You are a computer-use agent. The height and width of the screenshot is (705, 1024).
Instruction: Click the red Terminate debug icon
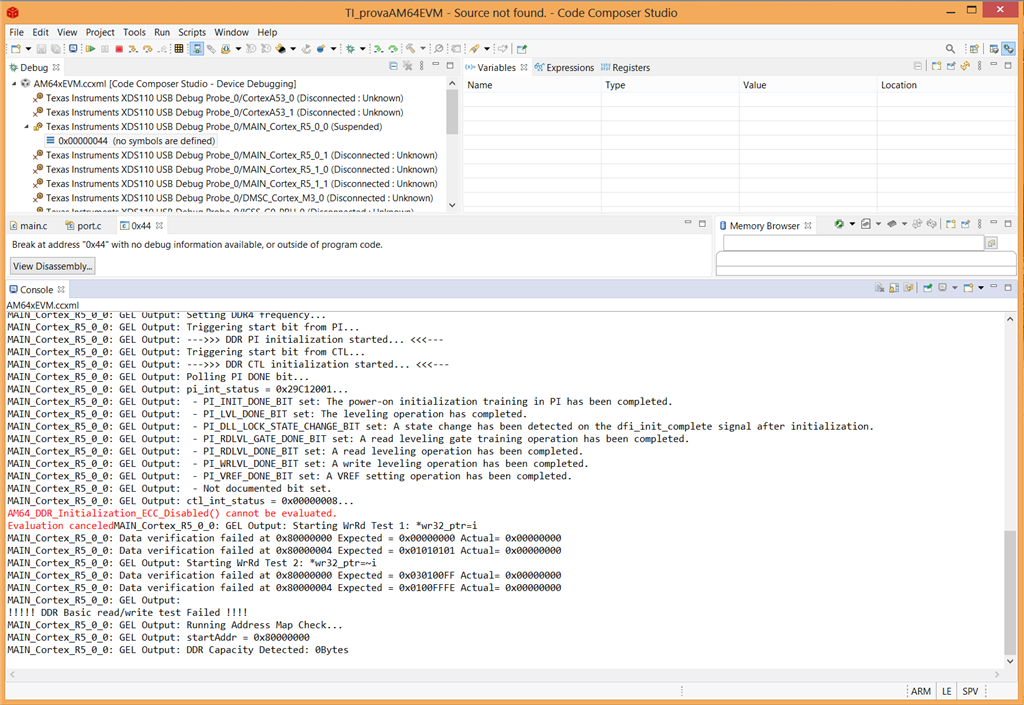119,49
